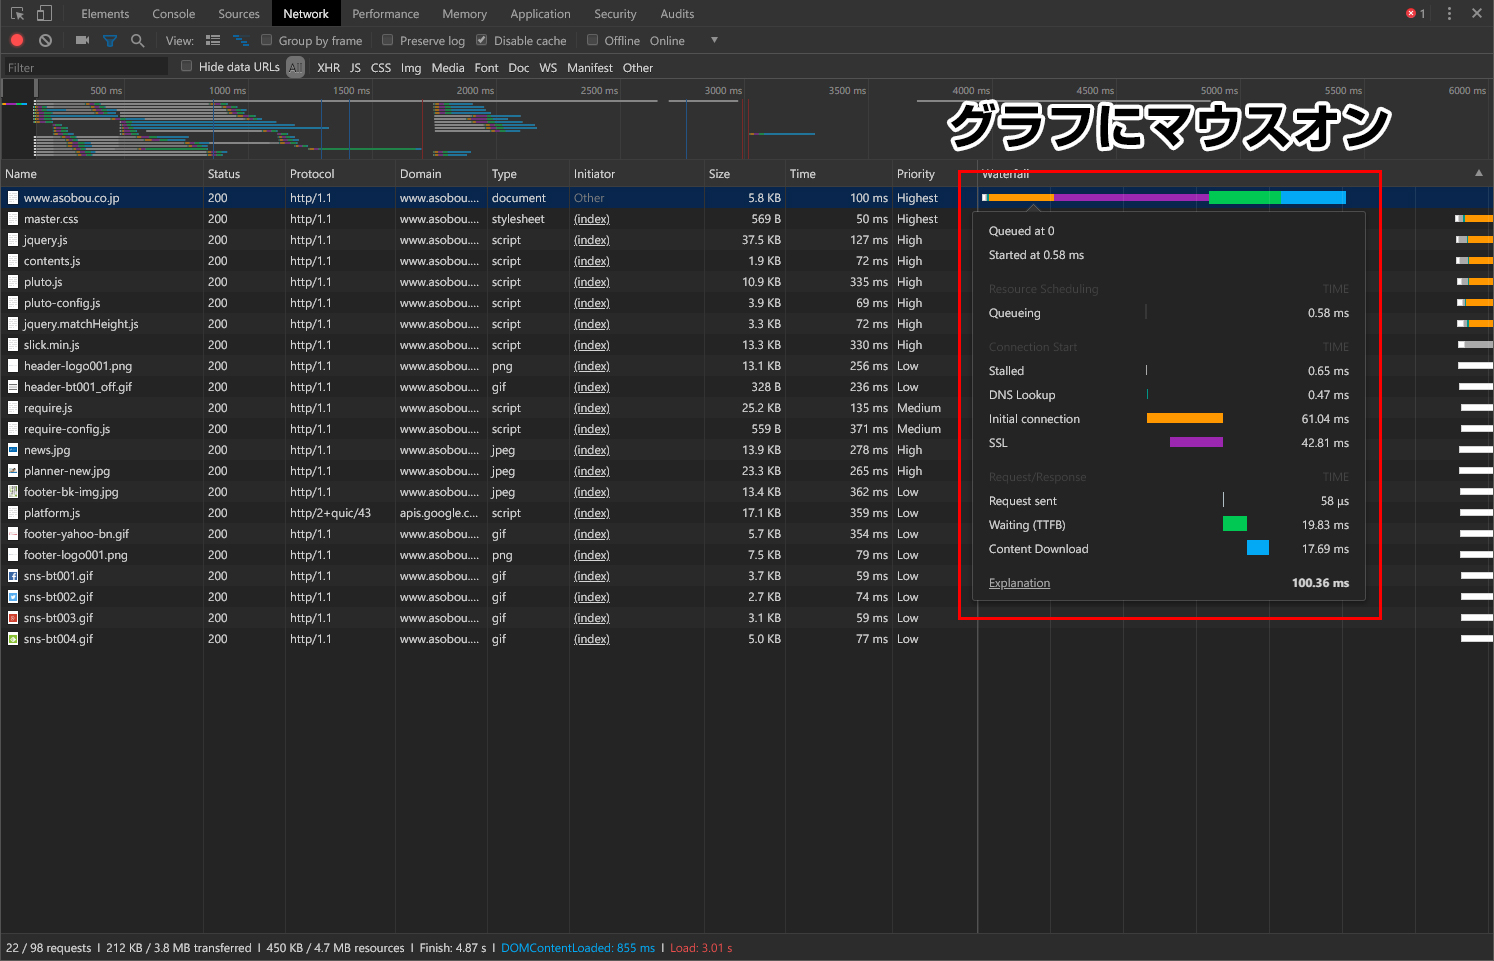Open the (index) initiator link for jquery.js
The height and width of the screenshot is (961, 1494).
[x=592, y=240]
